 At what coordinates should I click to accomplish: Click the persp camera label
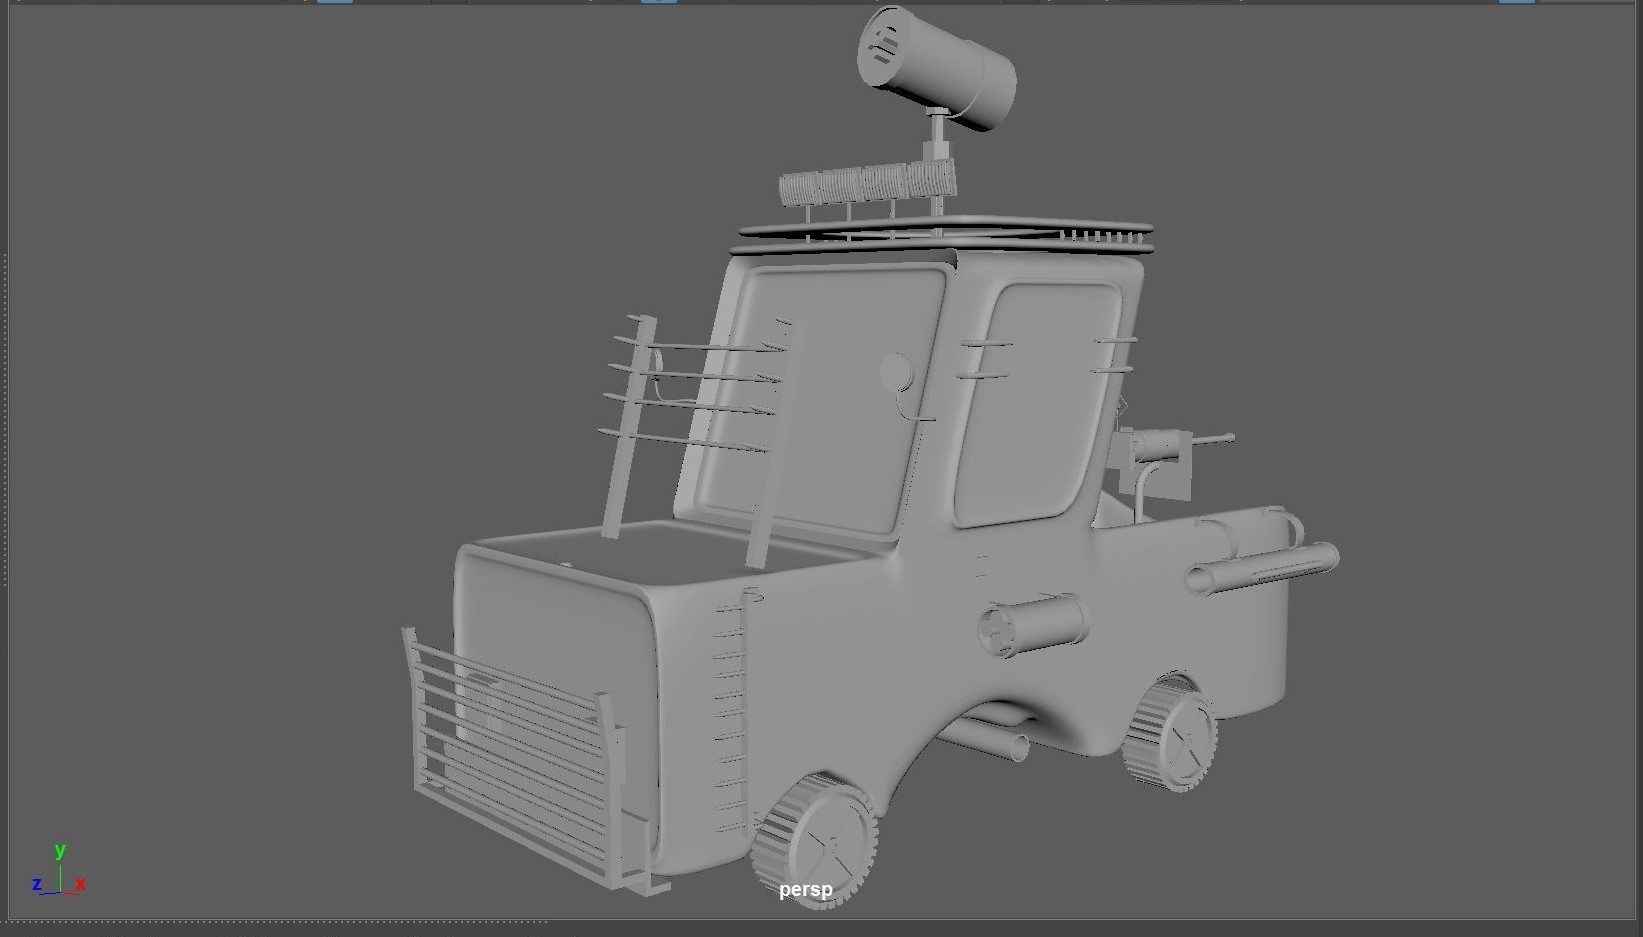pyautogui.click(x=805, y=888)
